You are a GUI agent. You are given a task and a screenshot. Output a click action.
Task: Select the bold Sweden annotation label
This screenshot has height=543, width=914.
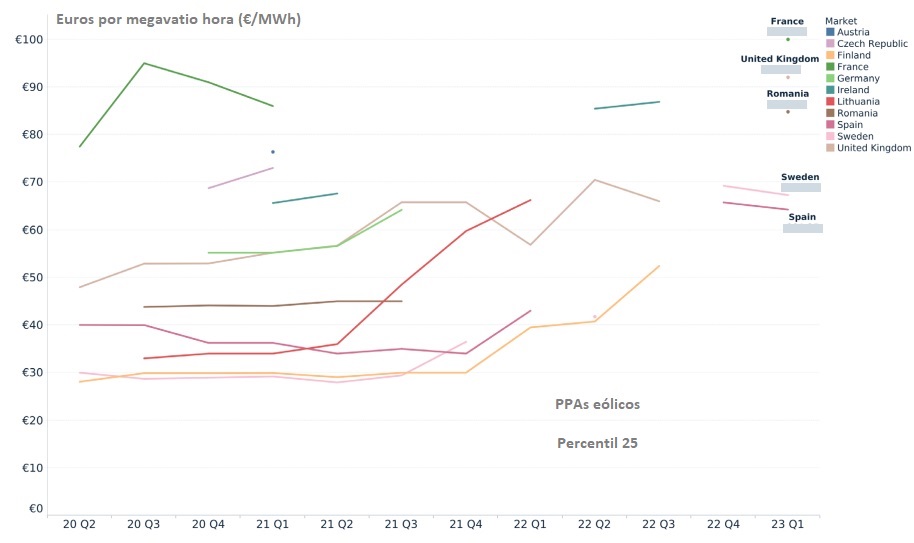800,177
